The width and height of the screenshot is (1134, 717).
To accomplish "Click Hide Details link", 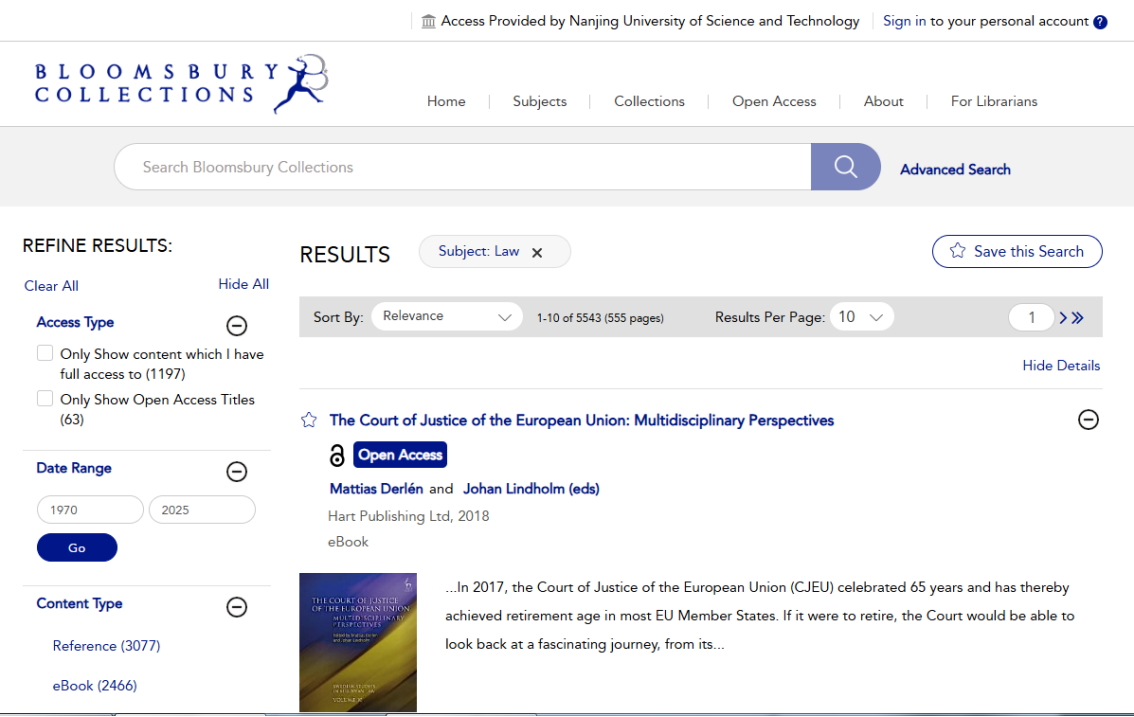I will [1061, 365].
